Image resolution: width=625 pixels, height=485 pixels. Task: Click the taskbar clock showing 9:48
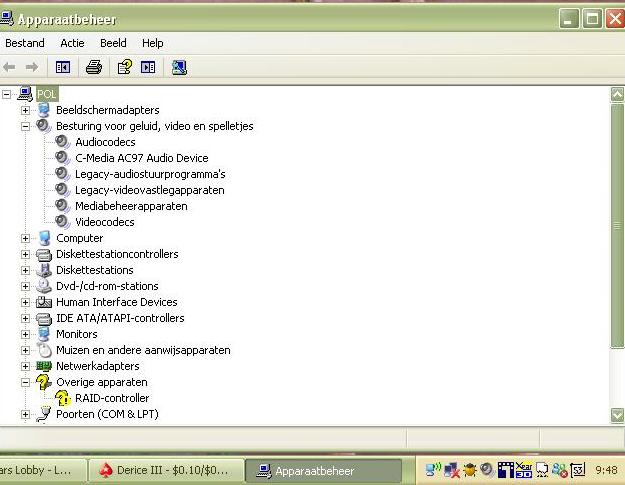pyautogui.click(x=606, y=471)
